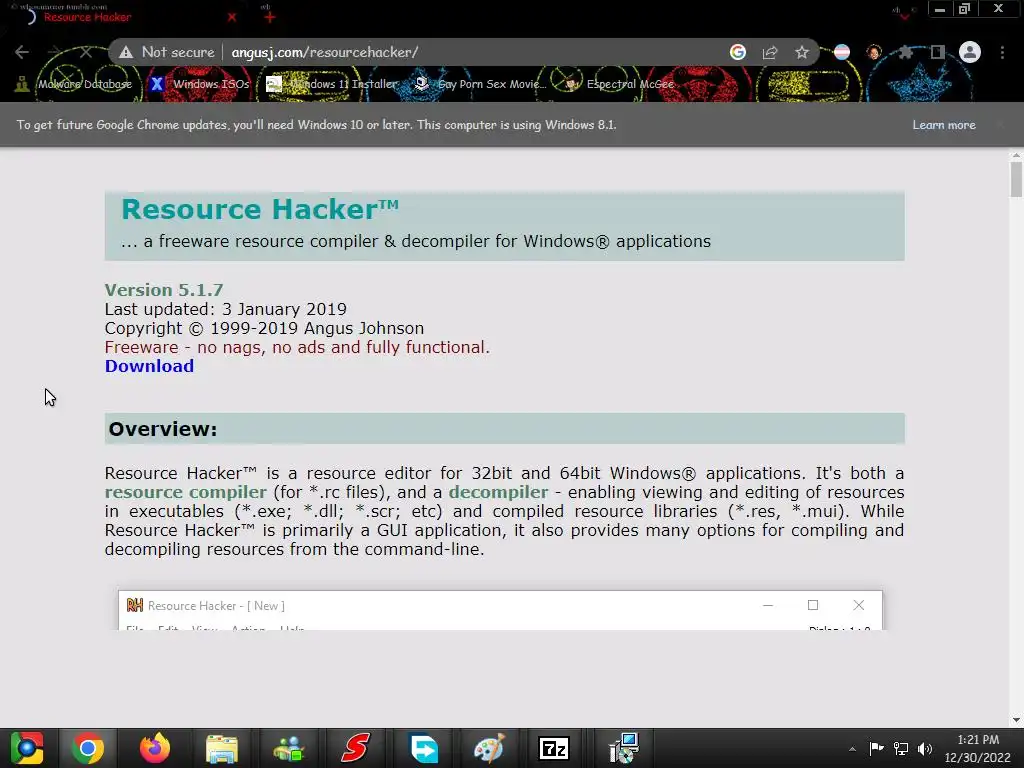Click Learn more in update notice
Image resolution: width=1024 pixels, height=768 pixels.
coord(944,125)
